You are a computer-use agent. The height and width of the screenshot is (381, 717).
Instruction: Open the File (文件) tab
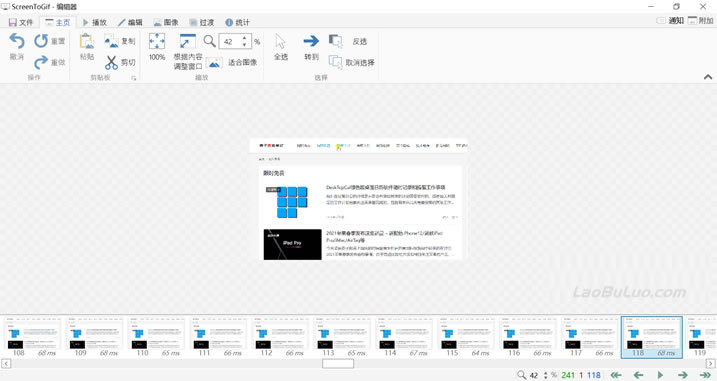pyautogui.click(x=21, y=22)
